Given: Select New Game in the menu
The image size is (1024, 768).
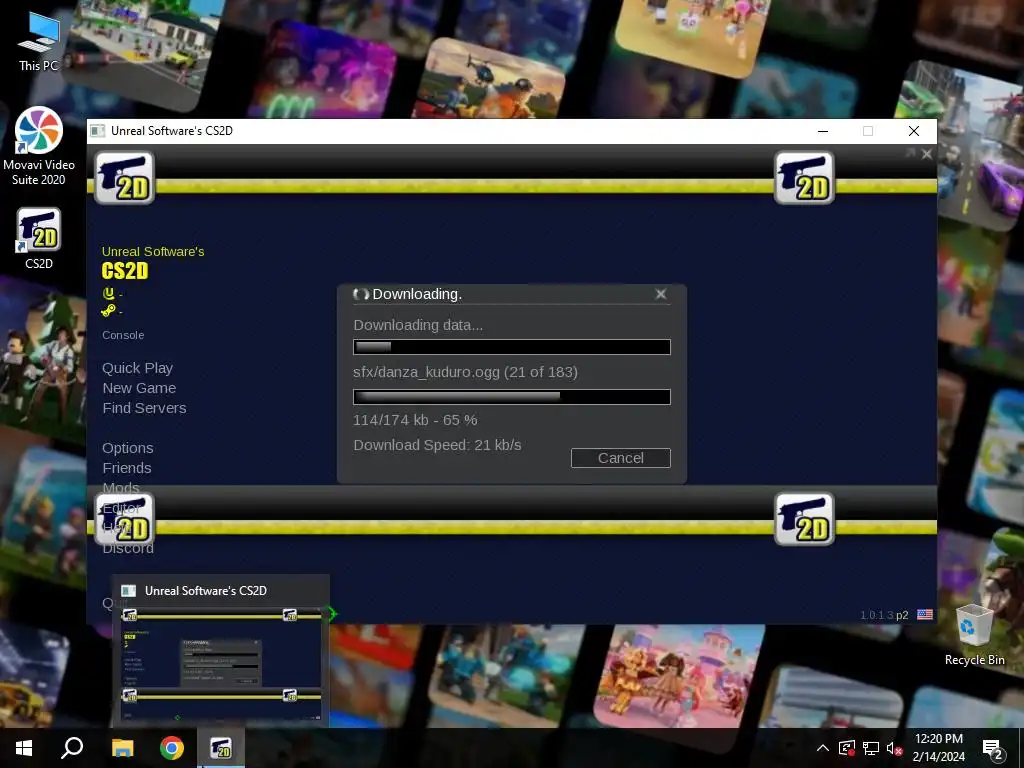Looking at the screenshot, I should [x=139, y=388].
